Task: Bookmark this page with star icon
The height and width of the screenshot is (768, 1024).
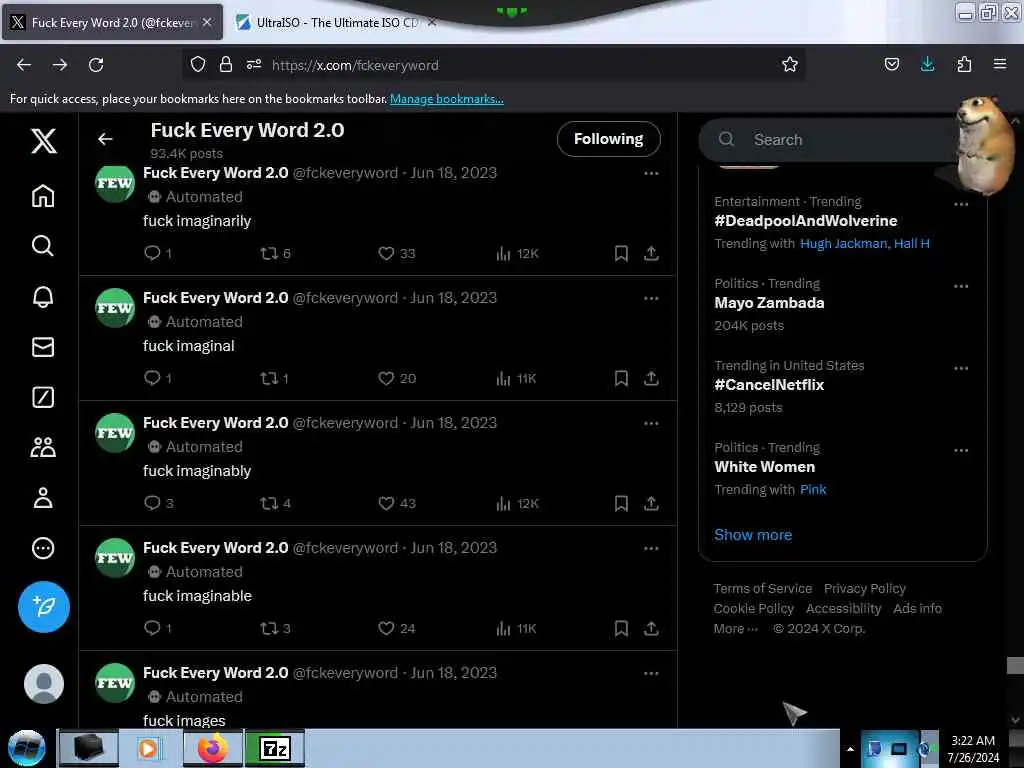Action: pos(790,64)
